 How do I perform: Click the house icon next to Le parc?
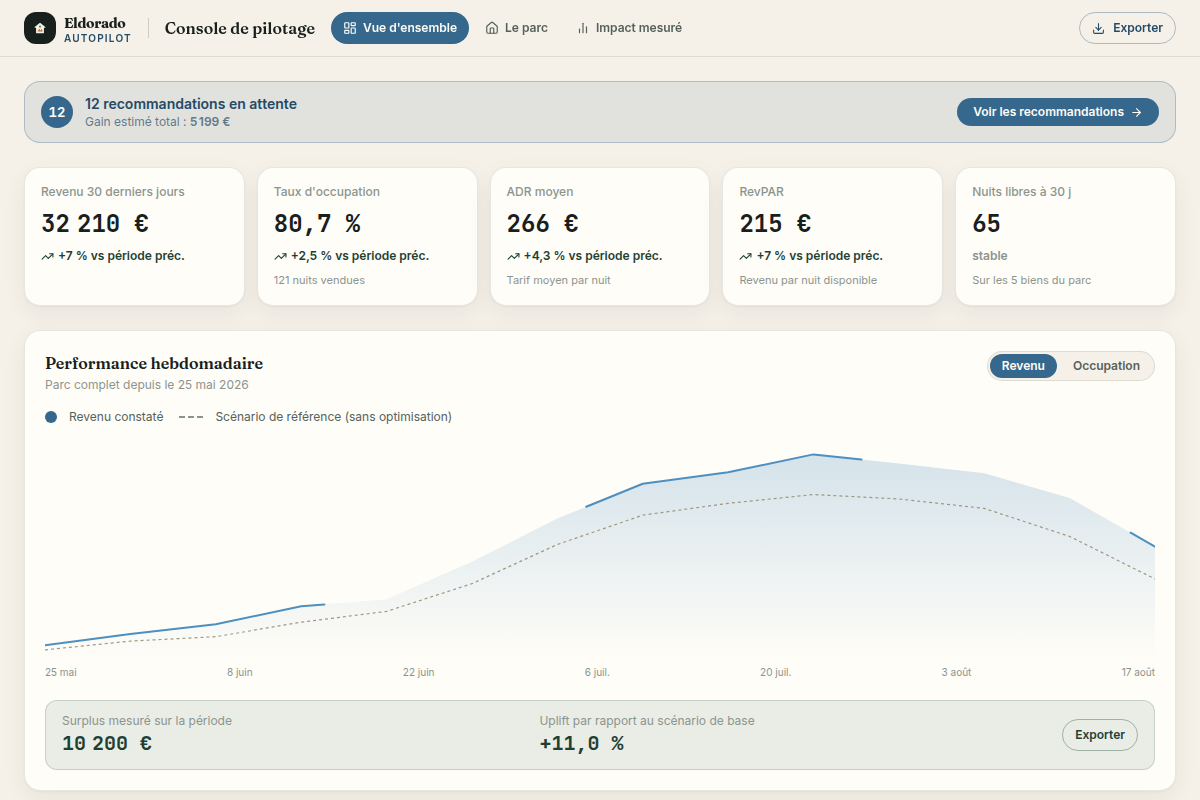point(492,28)
